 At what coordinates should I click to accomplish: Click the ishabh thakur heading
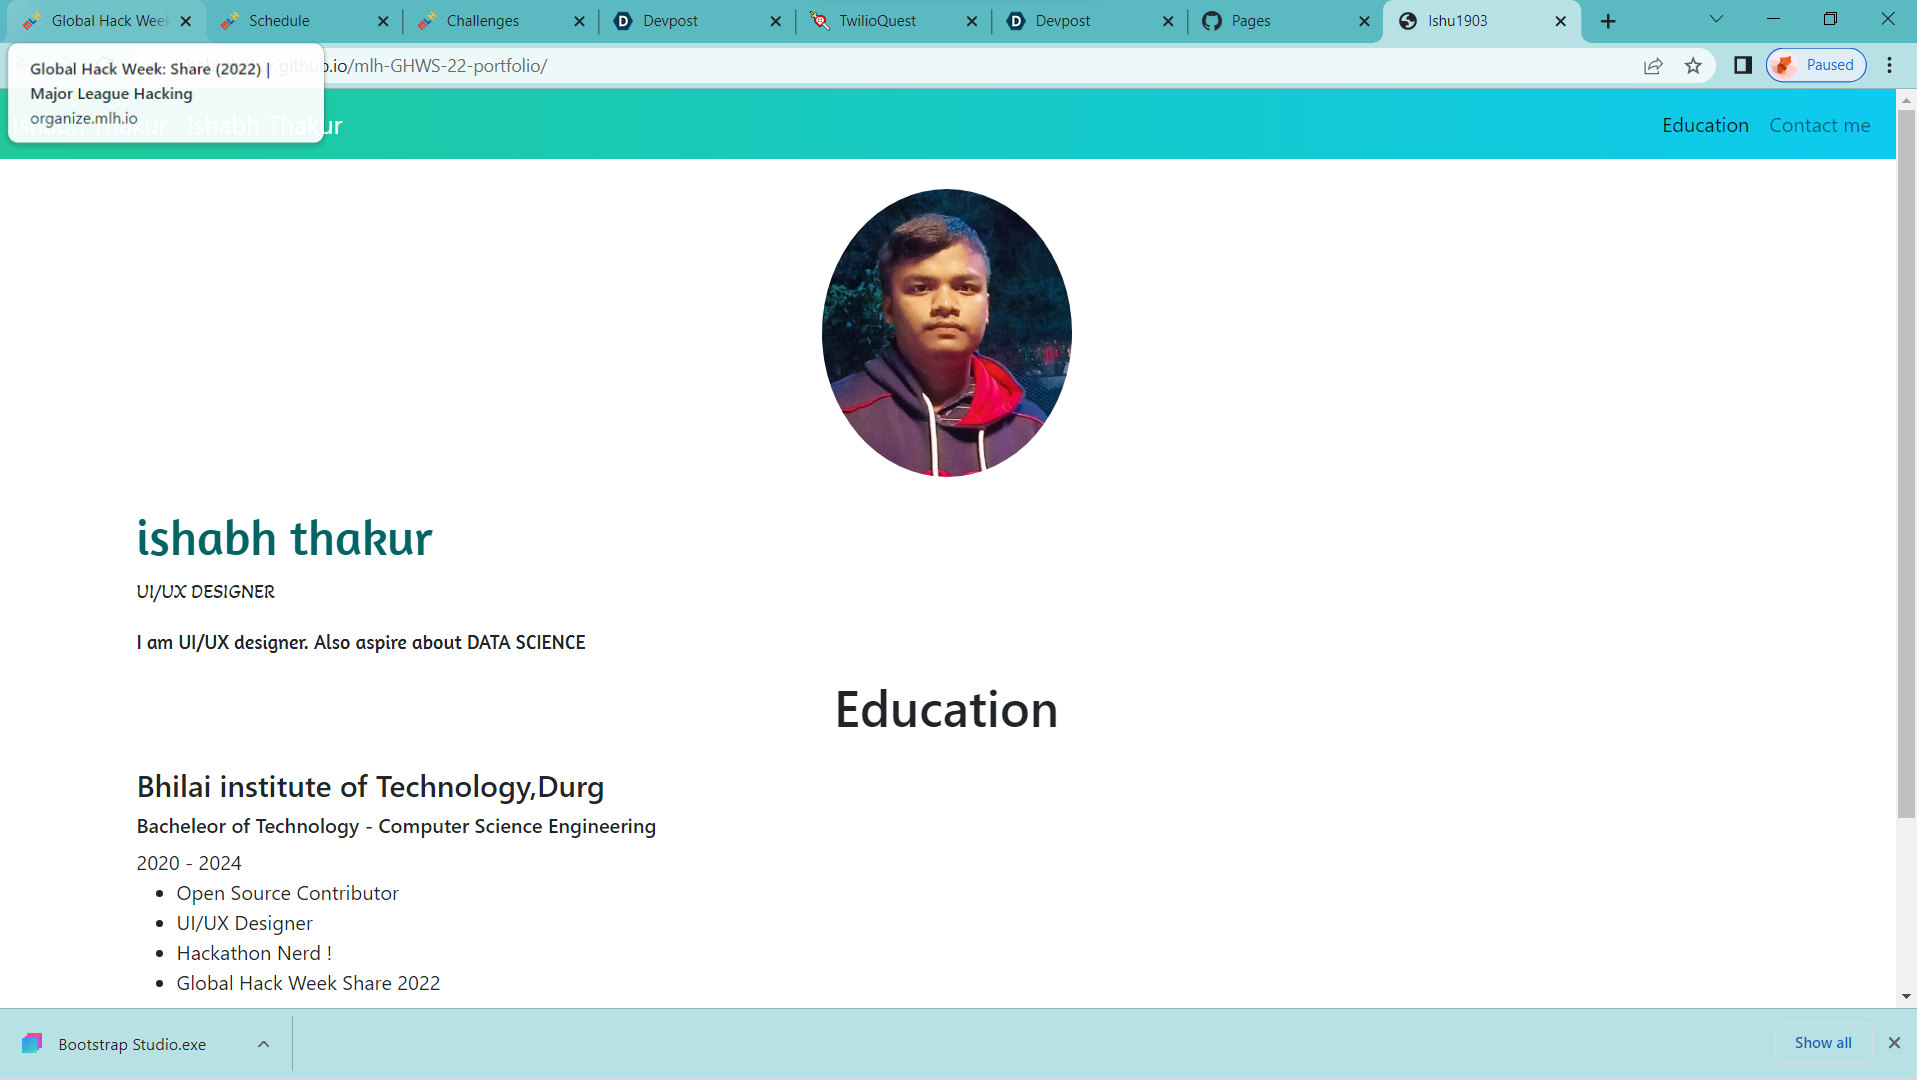tap(285, 538)
